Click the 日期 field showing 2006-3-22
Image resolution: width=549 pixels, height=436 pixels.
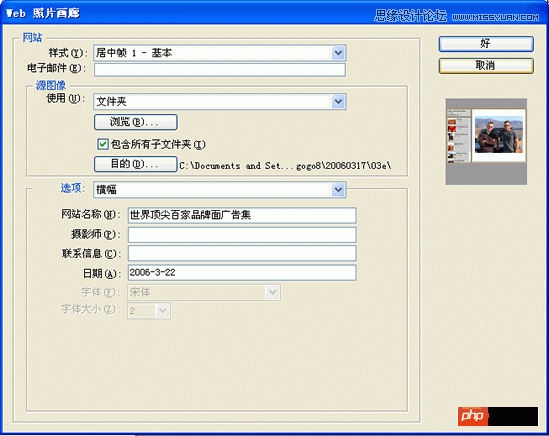coord(242,272)
